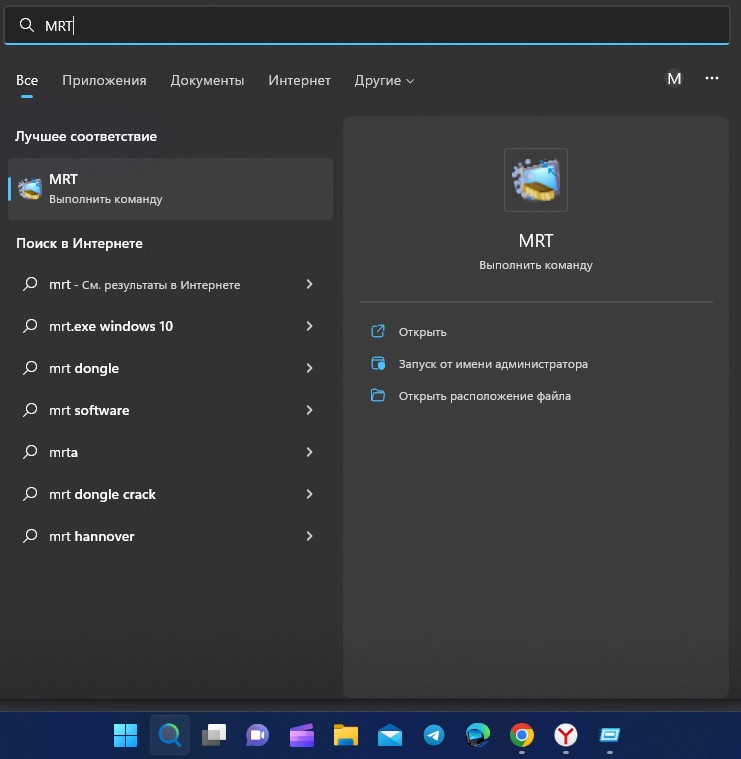This screenshot has height=759, width=741.
Task: Select the 'Интернет' search filter tab
Action: [299, 80]
